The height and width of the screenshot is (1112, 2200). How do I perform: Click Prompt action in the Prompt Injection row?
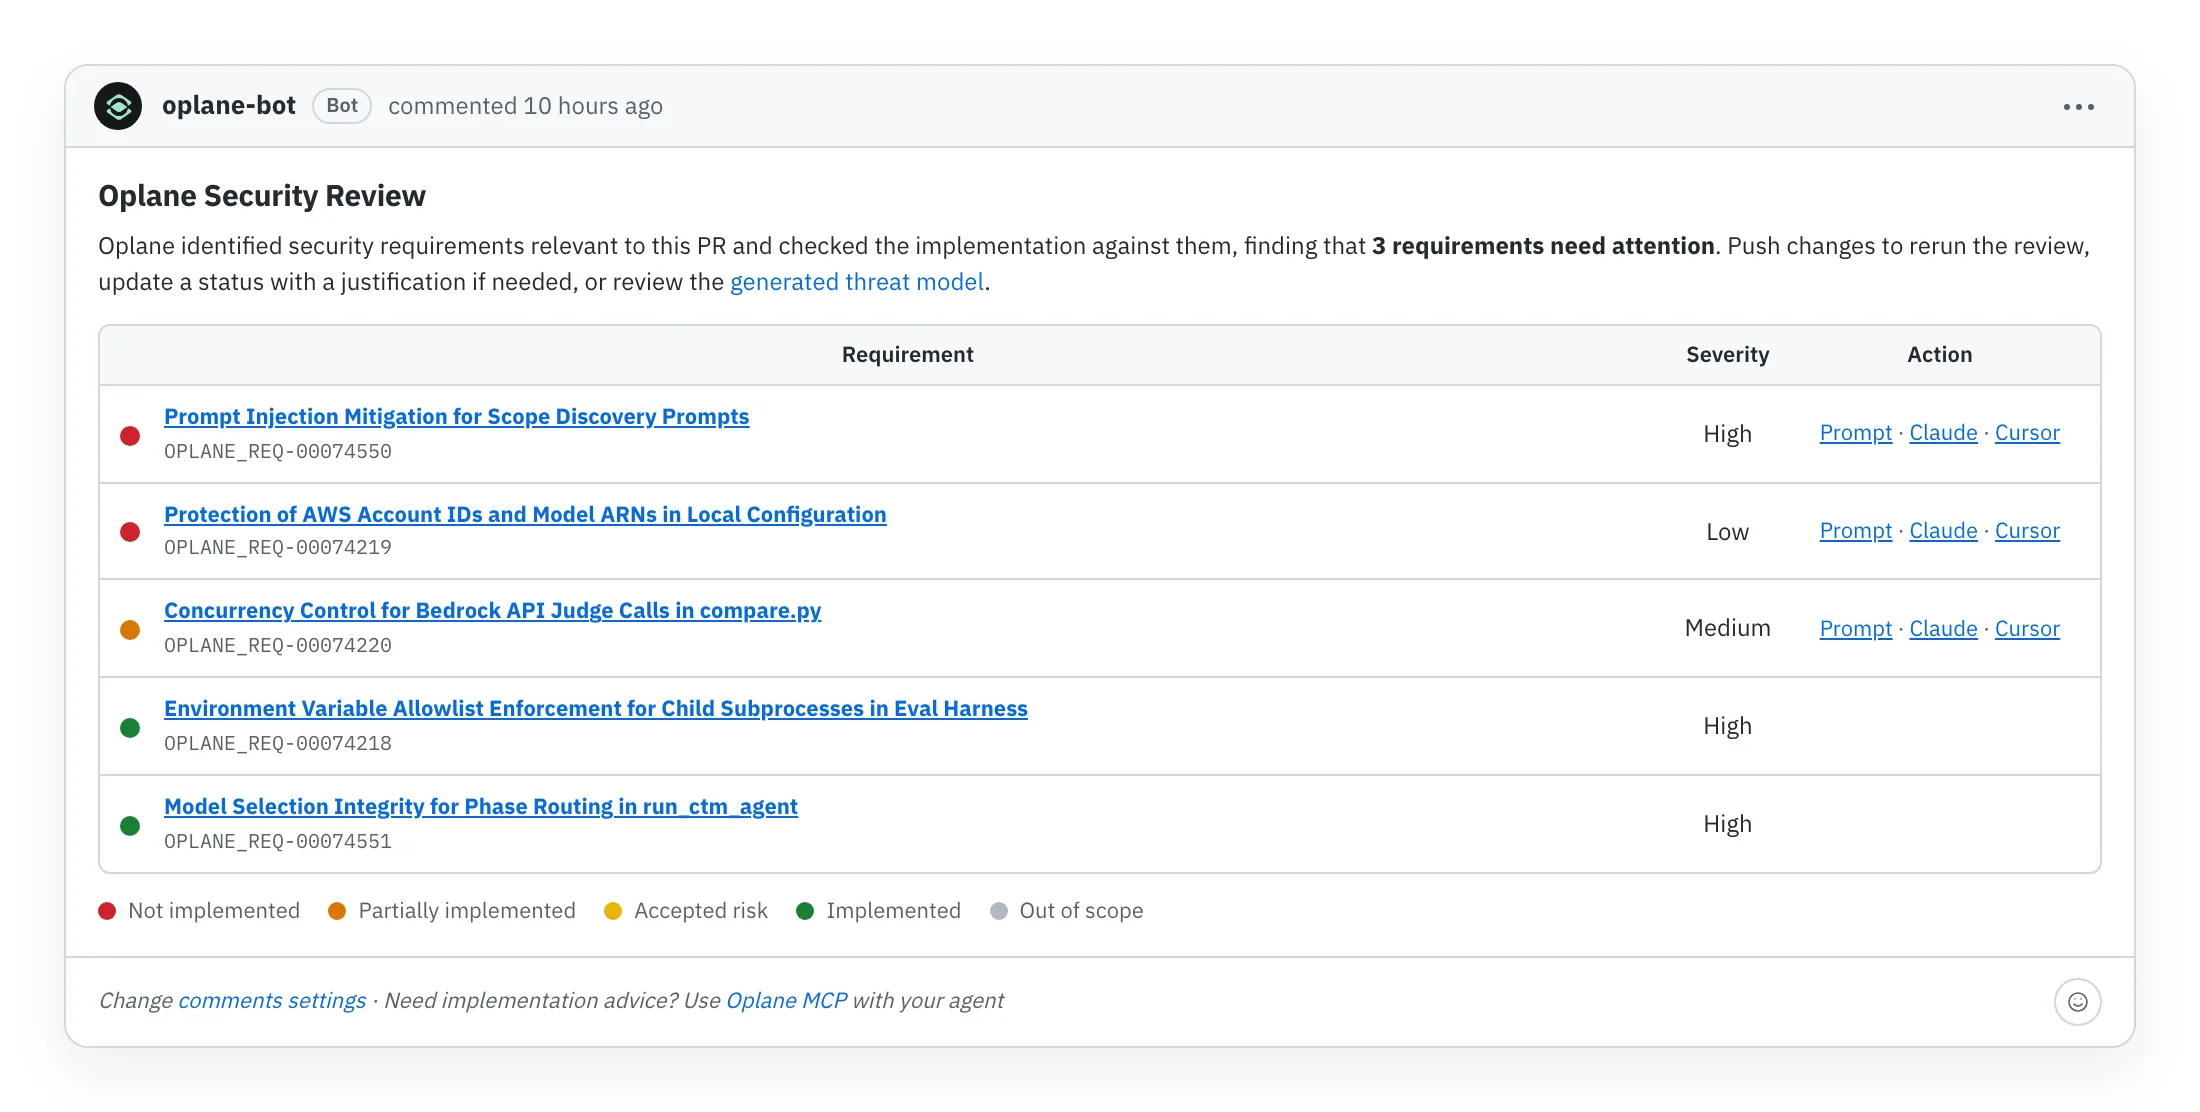(x=1856, y=433)
